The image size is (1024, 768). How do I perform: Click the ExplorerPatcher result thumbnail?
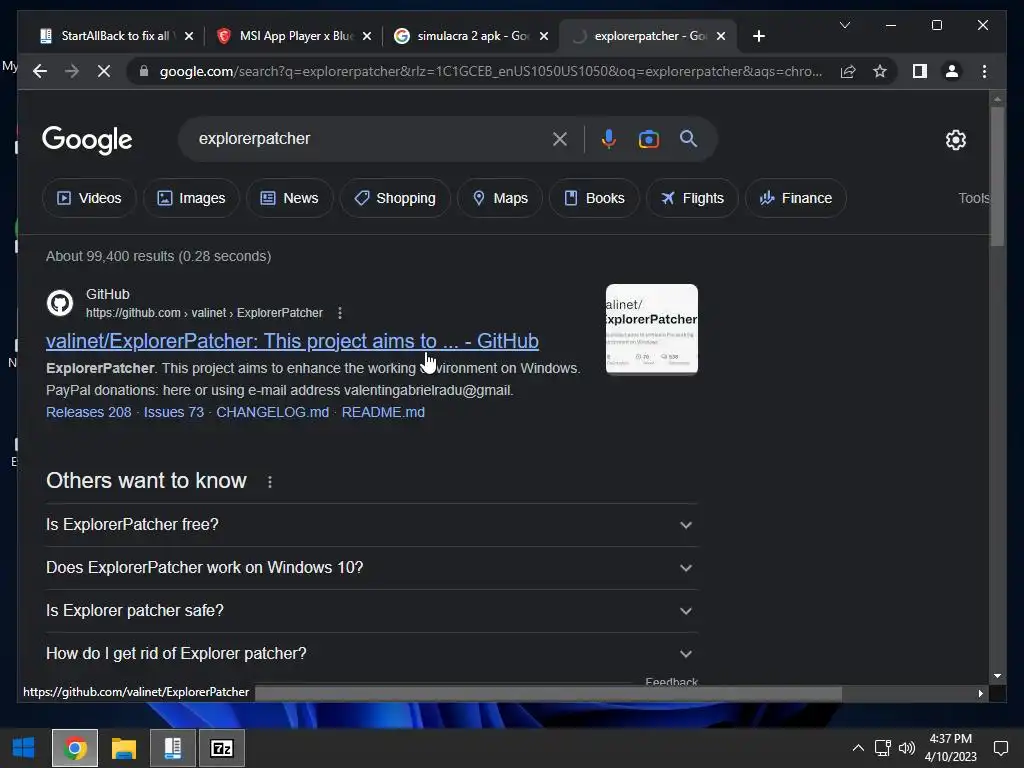(x=652, y=329)
